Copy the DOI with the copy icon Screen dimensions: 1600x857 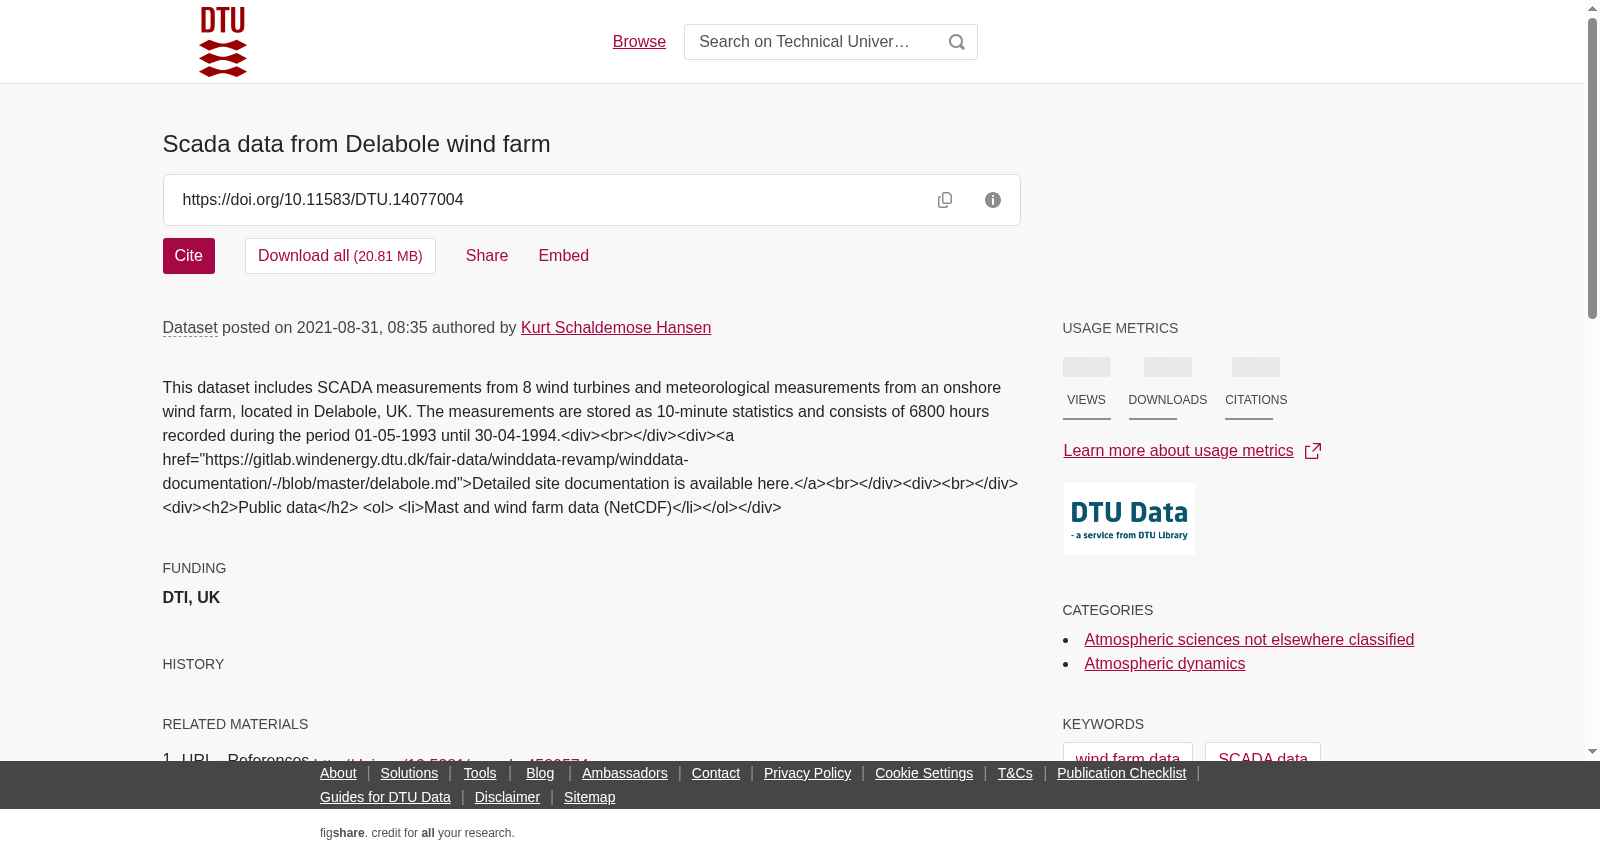(945, 200)
